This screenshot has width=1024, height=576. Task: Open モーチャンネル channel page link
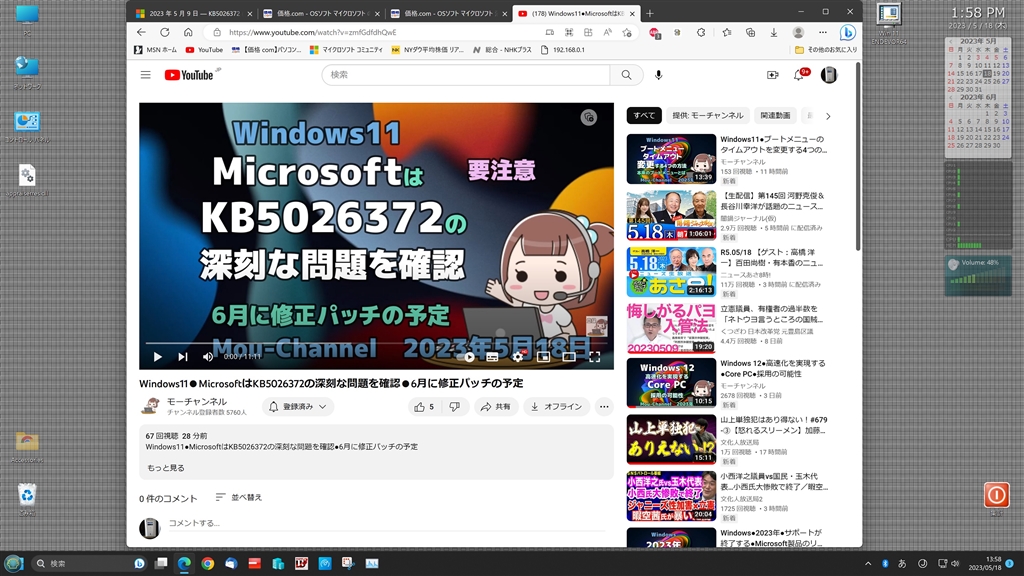pyautogui.click(x=197, y=402)
